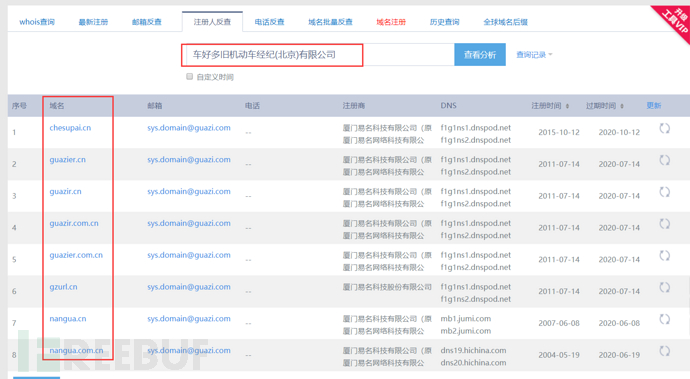Refresh the guazir.com.cn row record
This screenshot has height=379, width=690.
[x=664, y=224]
